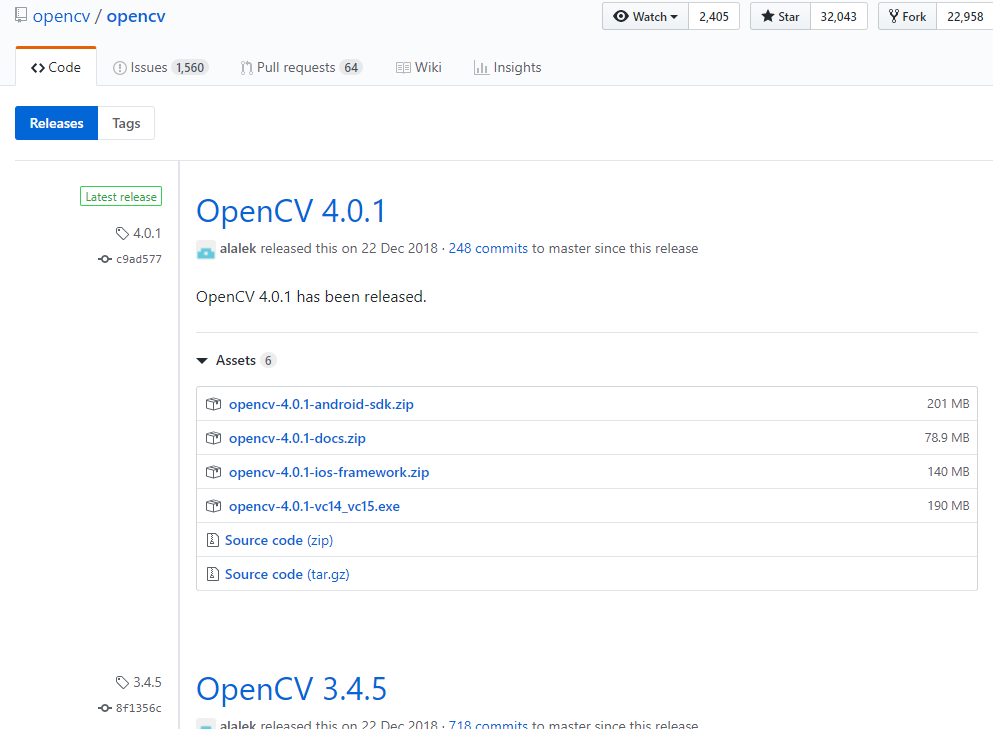The image size is (993, 729).
Task: Collapse the Assets section triangle
Action: tap(202, 360)
